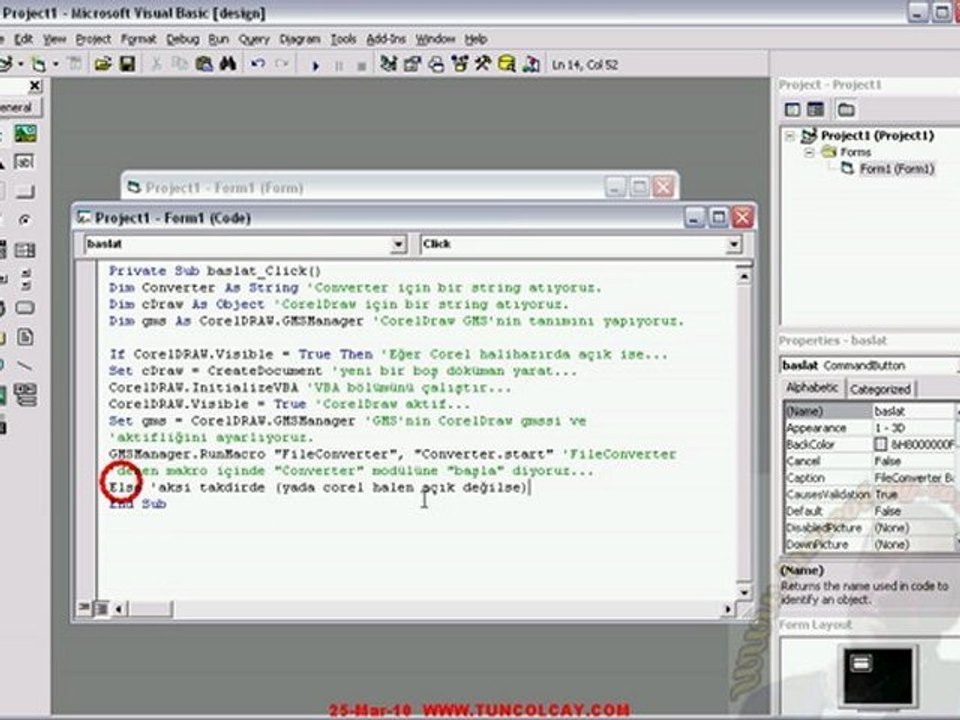Choose the OptionButton control in the toolbox
Viewport: 960px width, 720px height.
click(x=25, y=220)
